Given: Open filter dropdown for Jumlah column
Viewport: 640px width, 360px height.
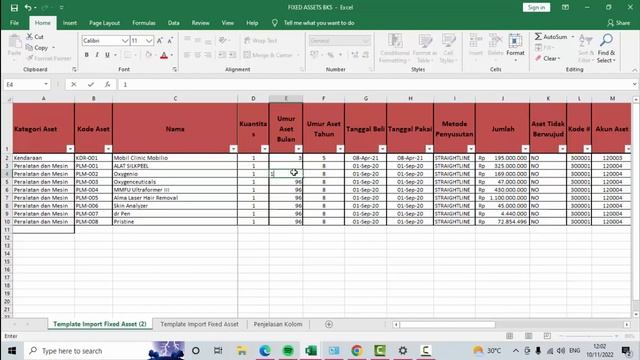Looking at the screenshot, I should [525, 149].
